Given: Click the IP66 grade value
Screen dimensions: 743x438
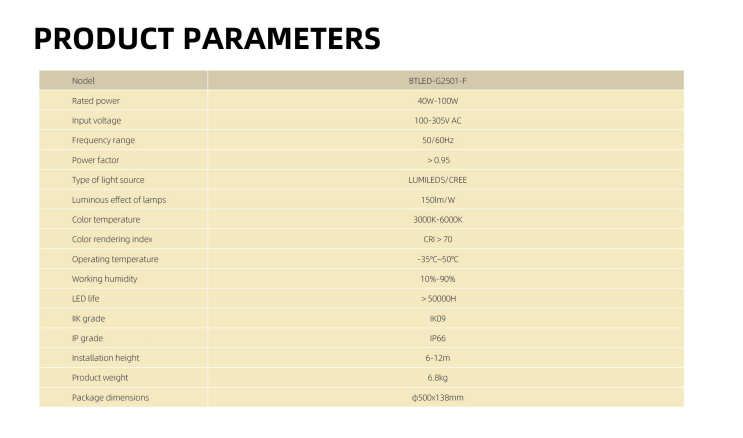Looking at the screenshot, I should point(438,338).
